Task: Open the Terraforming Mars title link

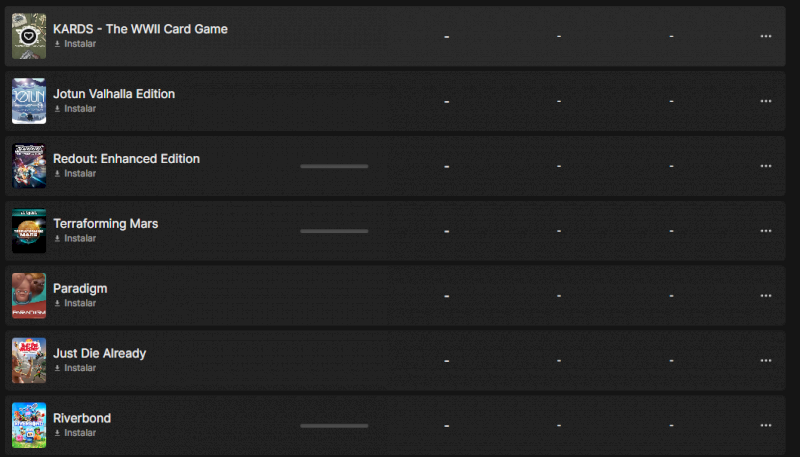Action: (x=105, y=223)
